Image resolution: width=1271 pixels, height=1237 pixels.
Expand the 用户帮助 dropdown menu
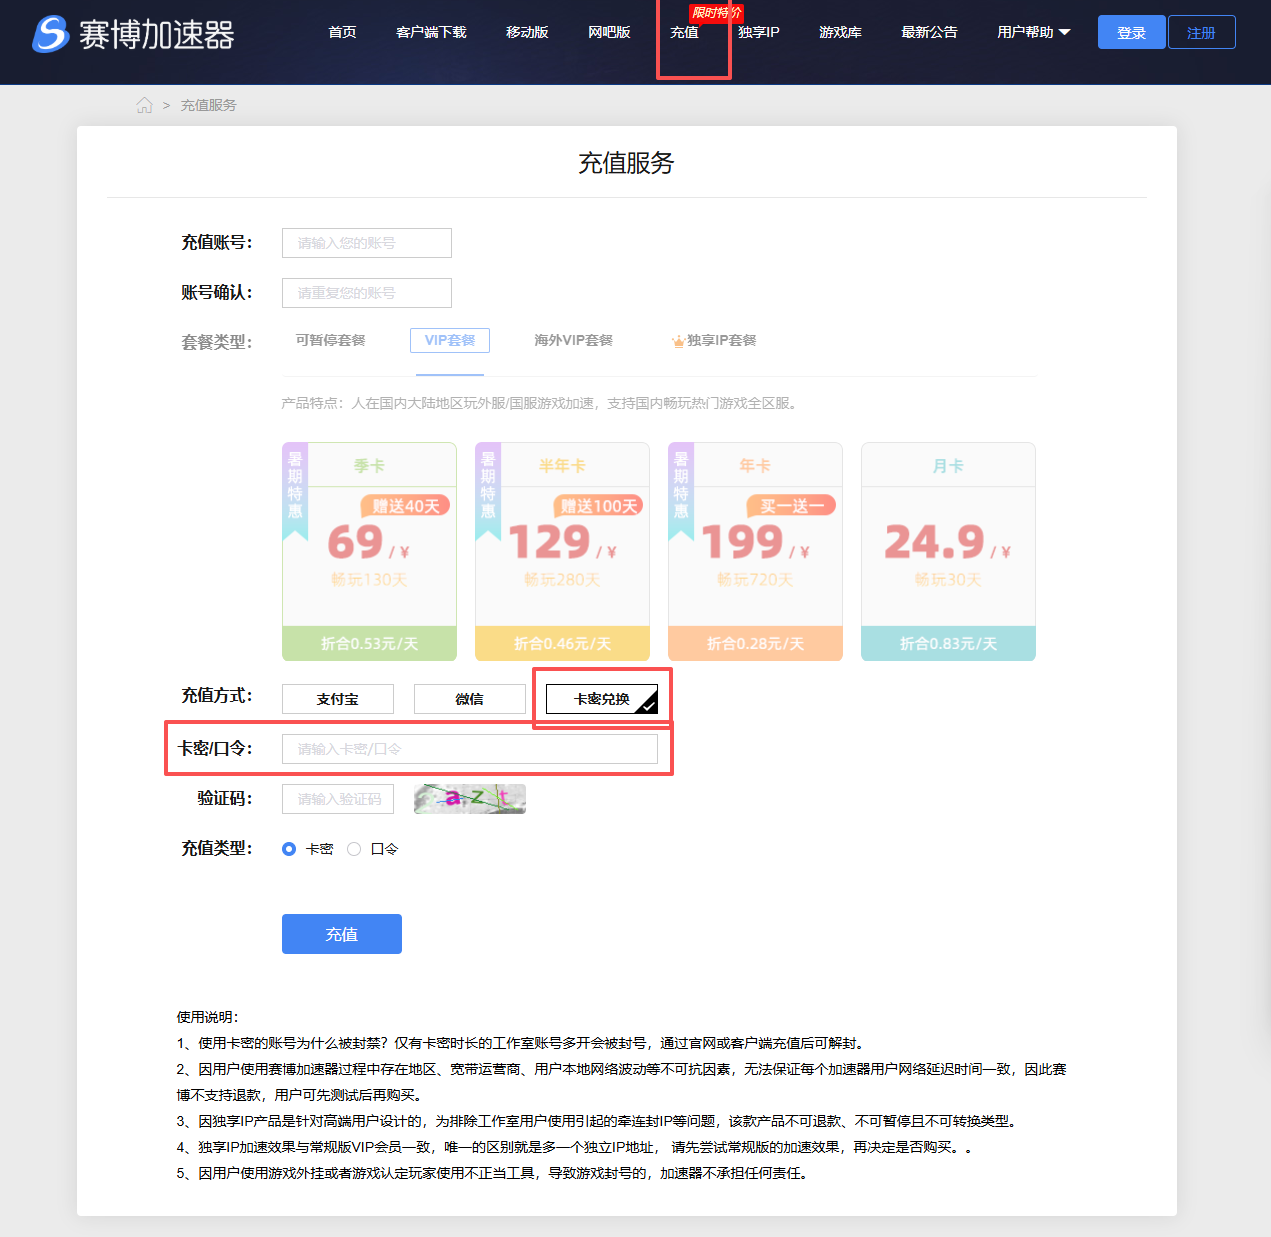pos(1033,32)
